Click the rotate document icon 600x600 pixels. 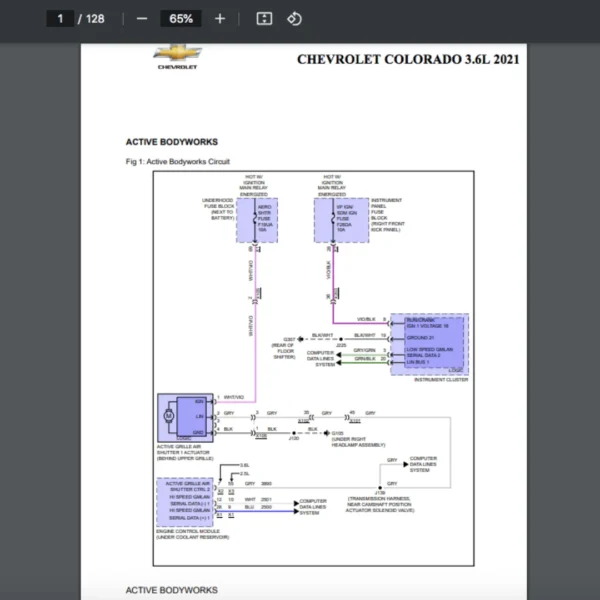(294, 19)
